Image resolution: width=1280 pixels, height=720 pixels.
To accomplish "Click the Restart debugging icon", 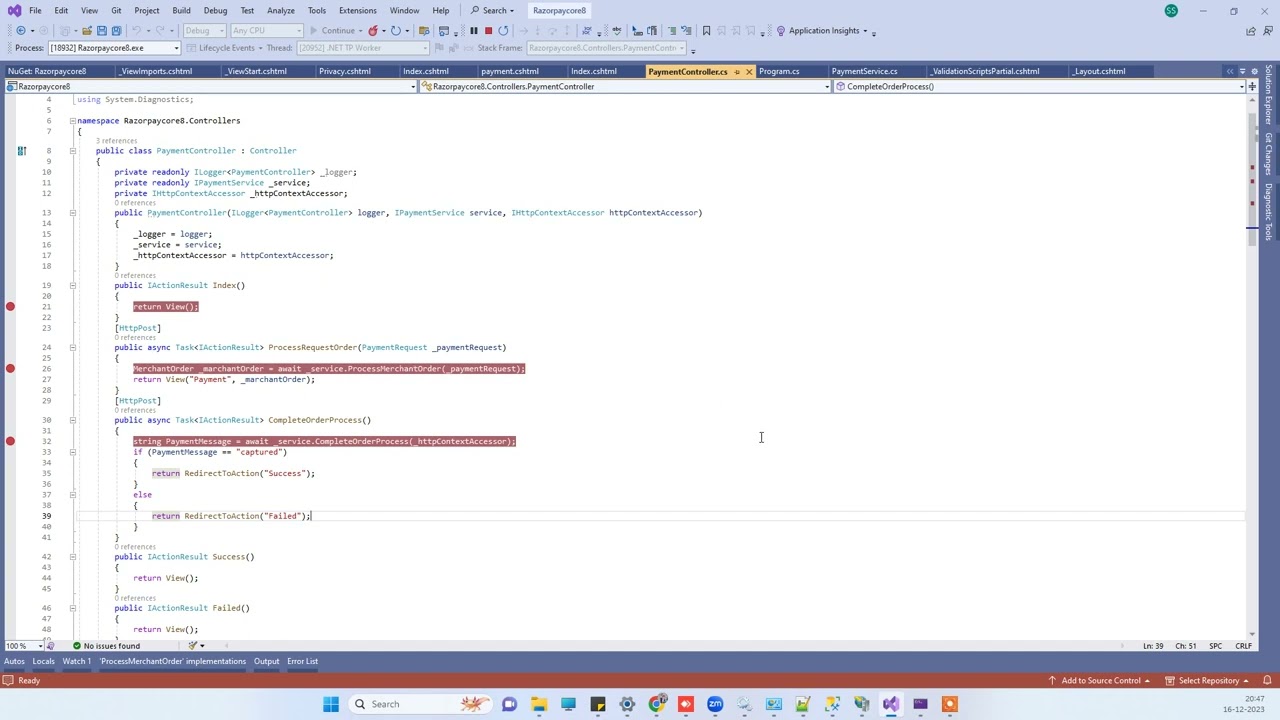I will click(x=503, y=31).
